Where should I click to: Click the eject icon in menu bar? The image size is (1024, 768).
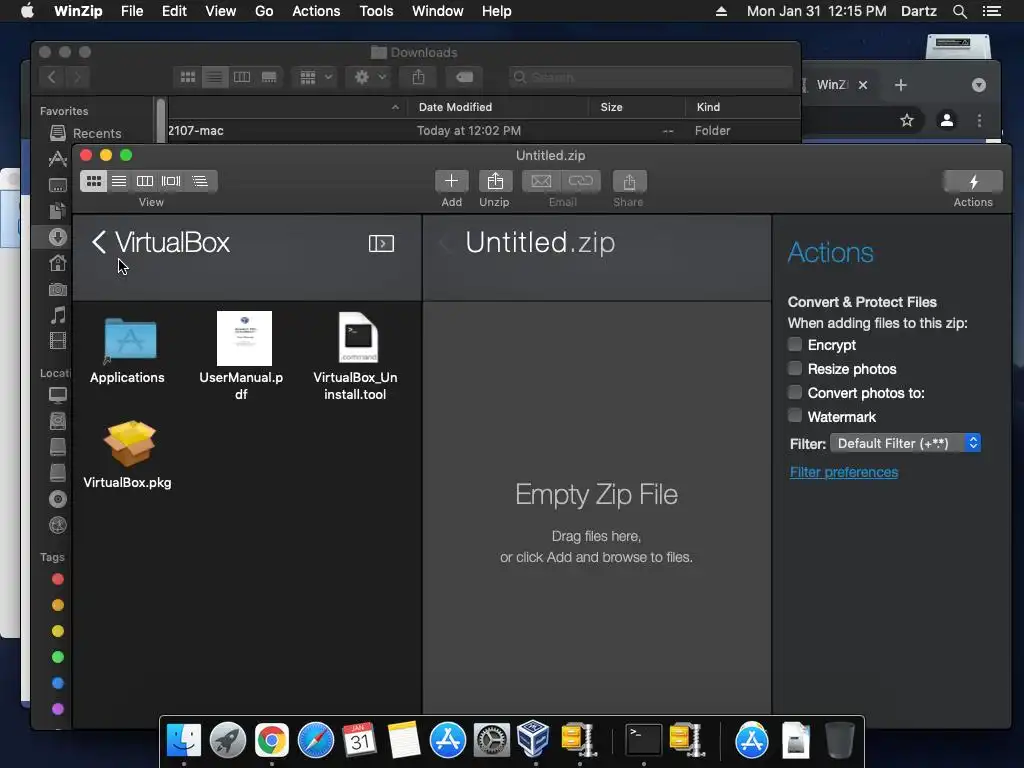[x=722, y=11]
